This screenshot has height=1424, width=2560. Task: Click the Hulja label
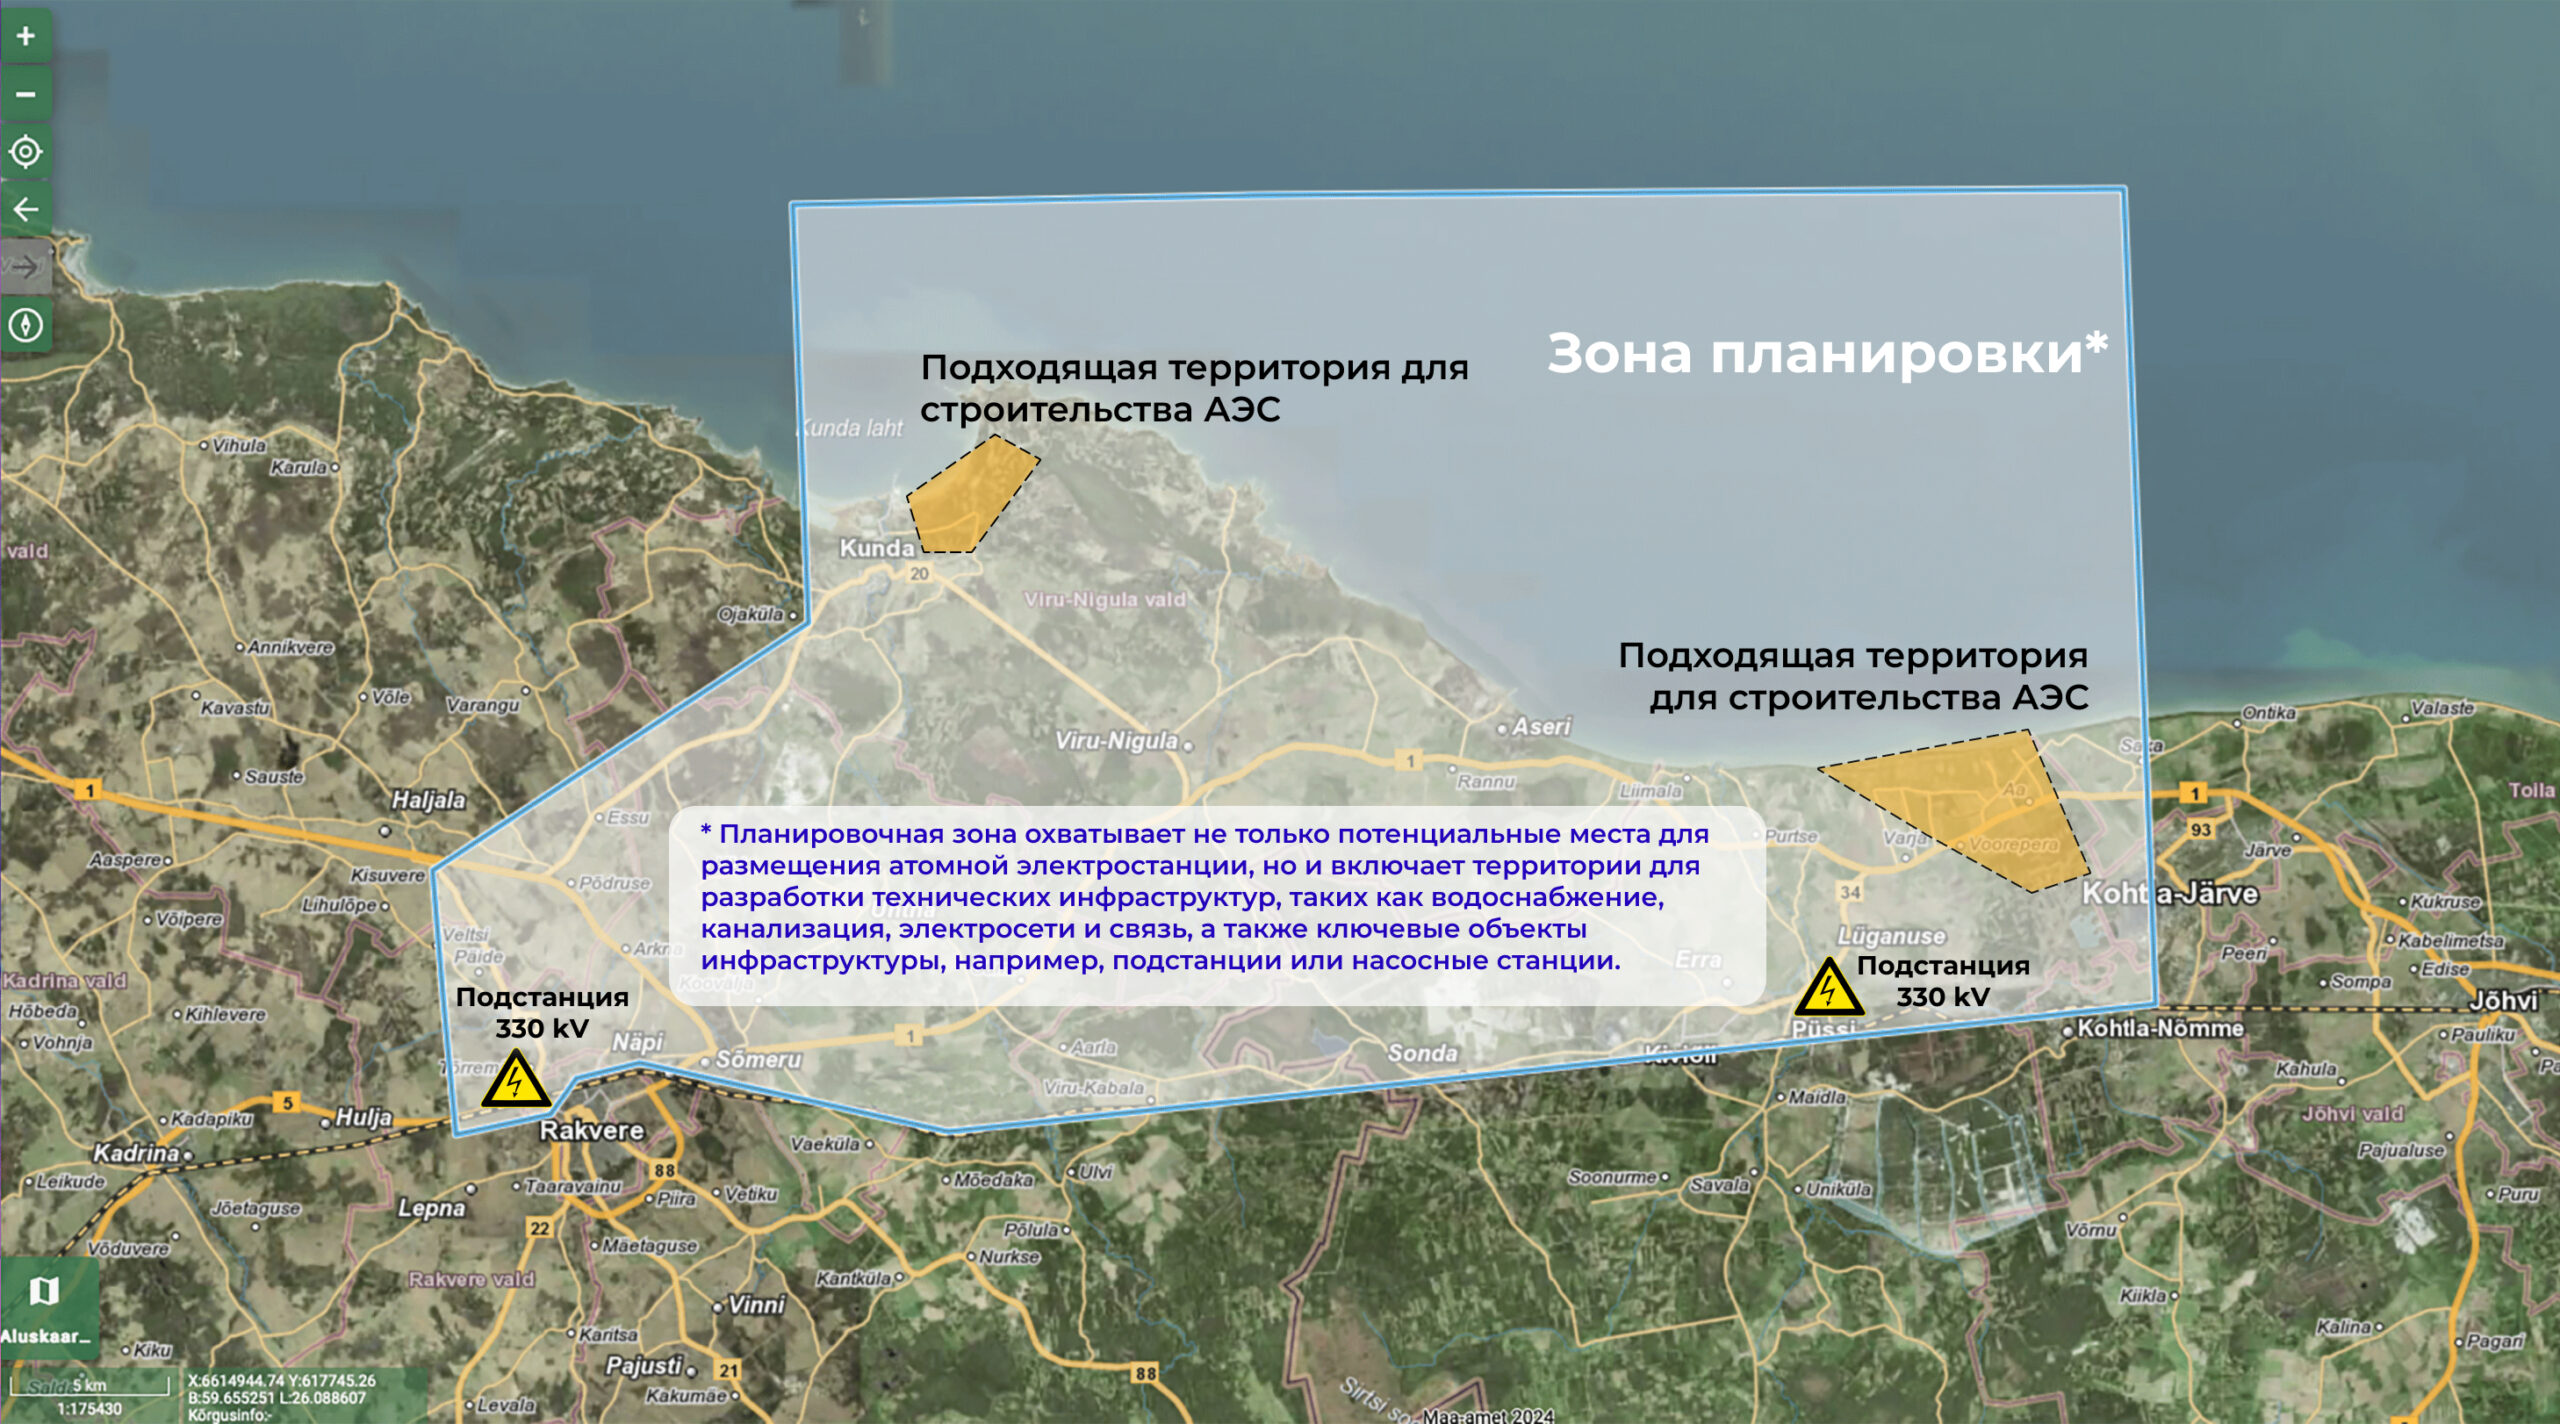(x=363, y=1117)
